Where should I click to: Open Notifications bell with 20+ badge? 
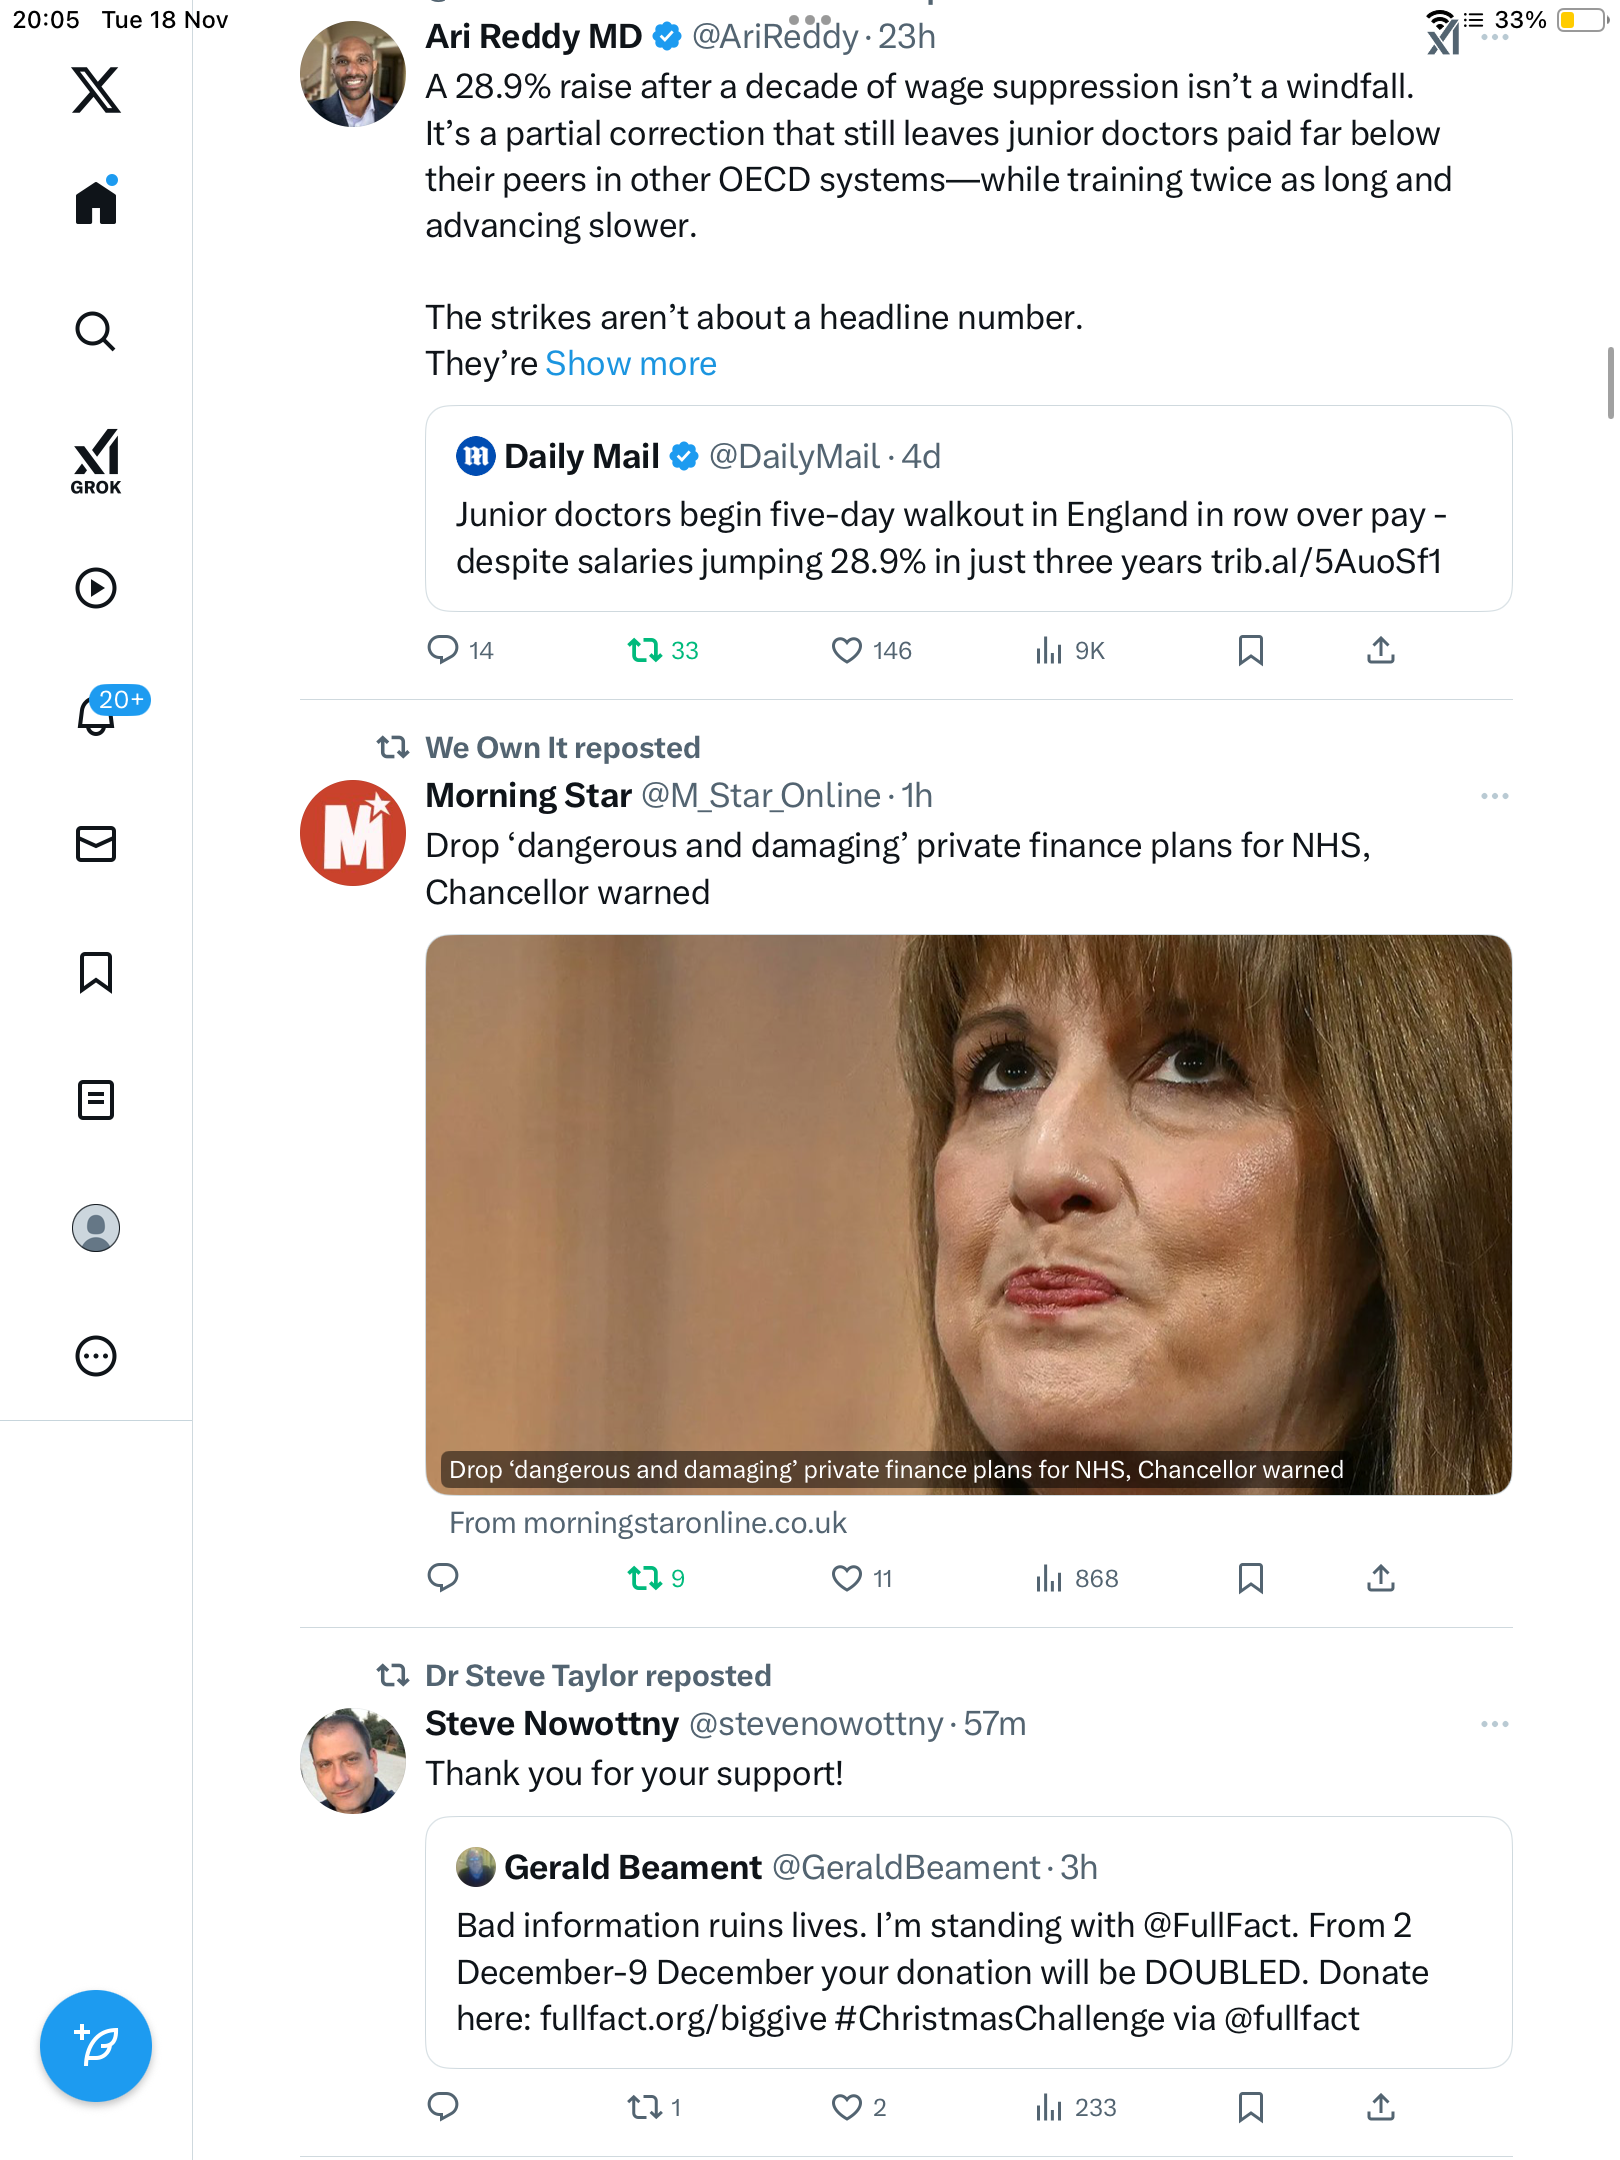97,714
